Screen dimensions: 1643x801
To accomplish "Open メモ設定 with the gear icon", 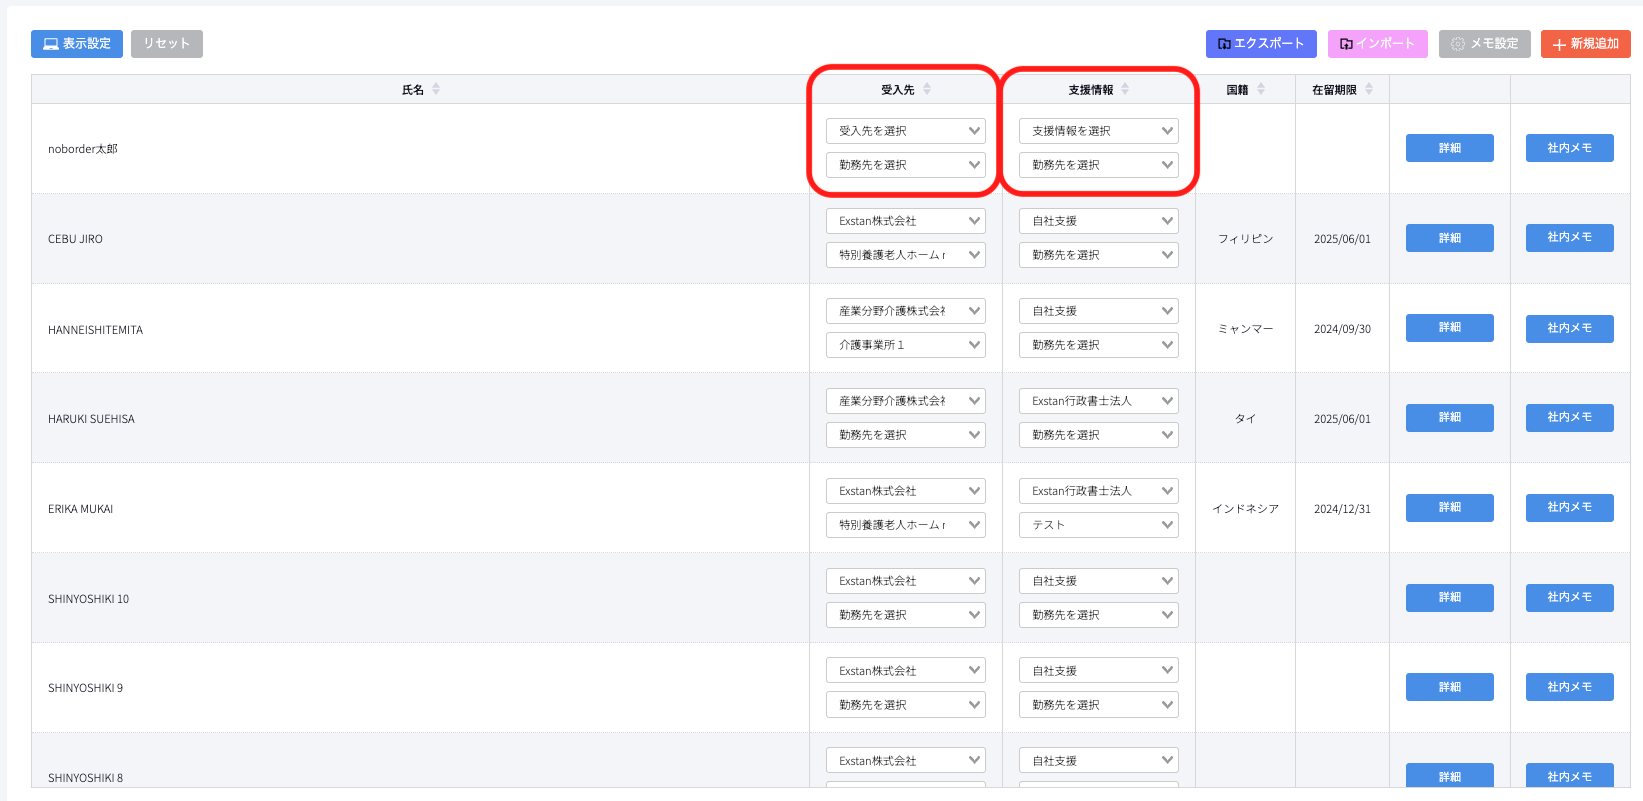I will tap(1484, 44).
